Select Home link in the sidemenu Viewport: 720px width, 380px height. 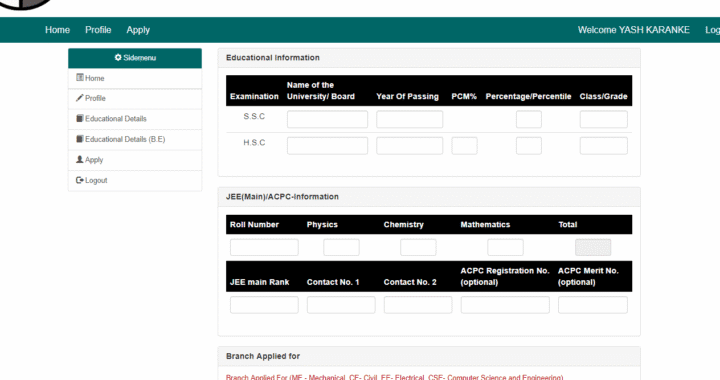click(x=95, y=78)
